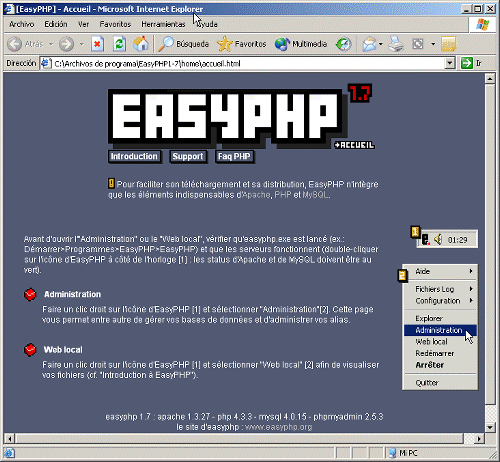Open the Herramientas menu
The image size is (500, 462).
pos(163,24)
